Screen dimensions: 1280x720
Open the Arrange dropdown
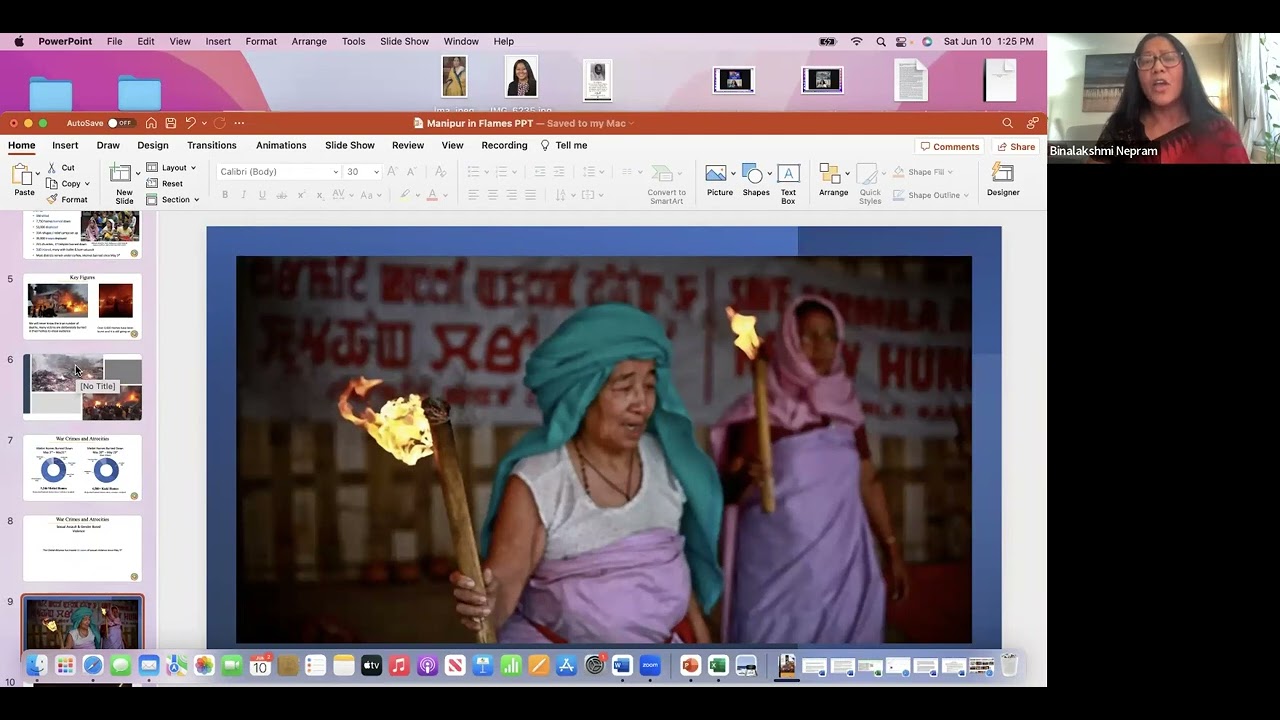pyautogui.click(x=832, y=178)
